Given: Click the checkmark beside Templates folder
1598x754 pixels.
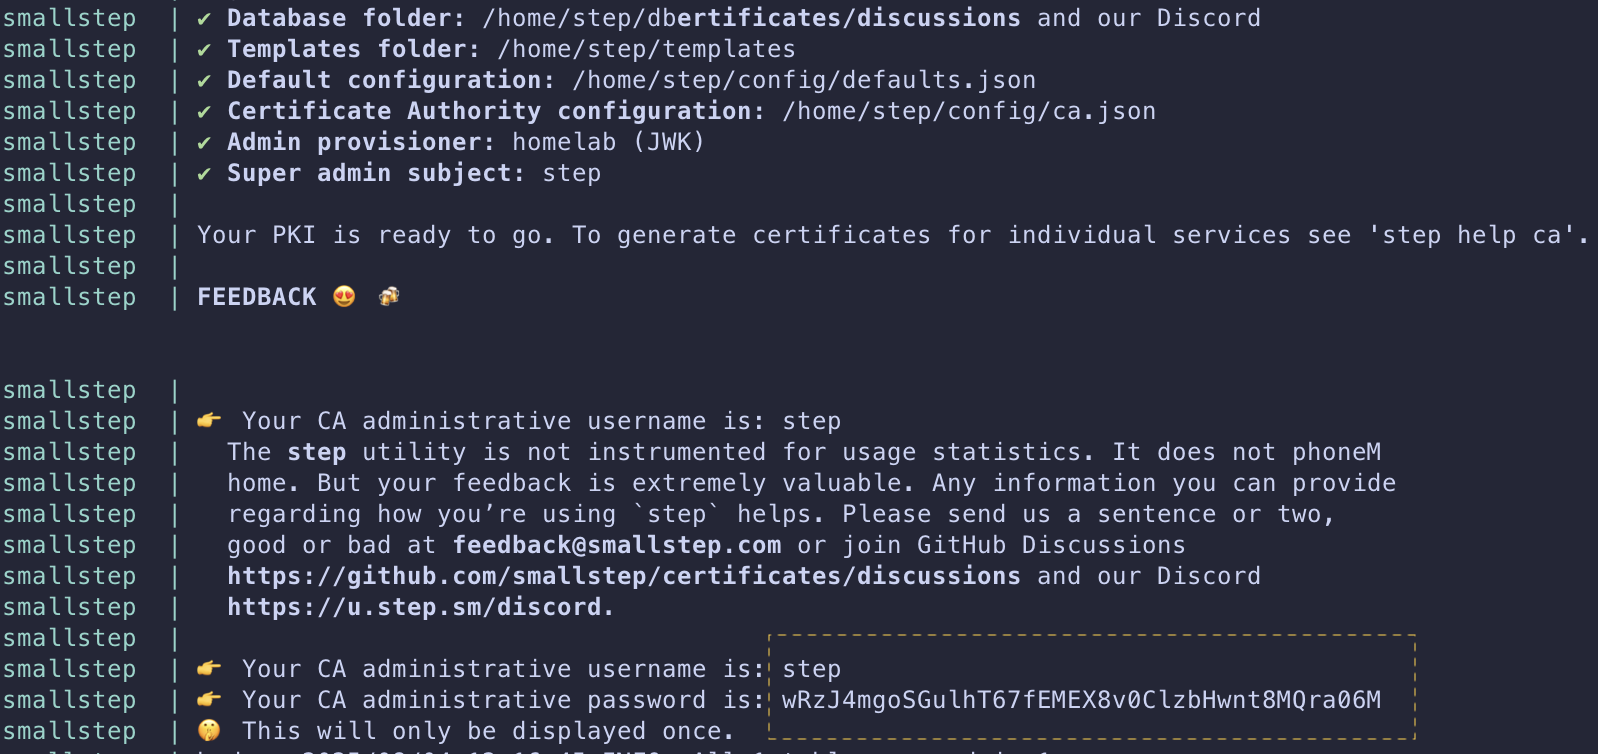Looking at the screenshot, I should [x=204, y=50].
